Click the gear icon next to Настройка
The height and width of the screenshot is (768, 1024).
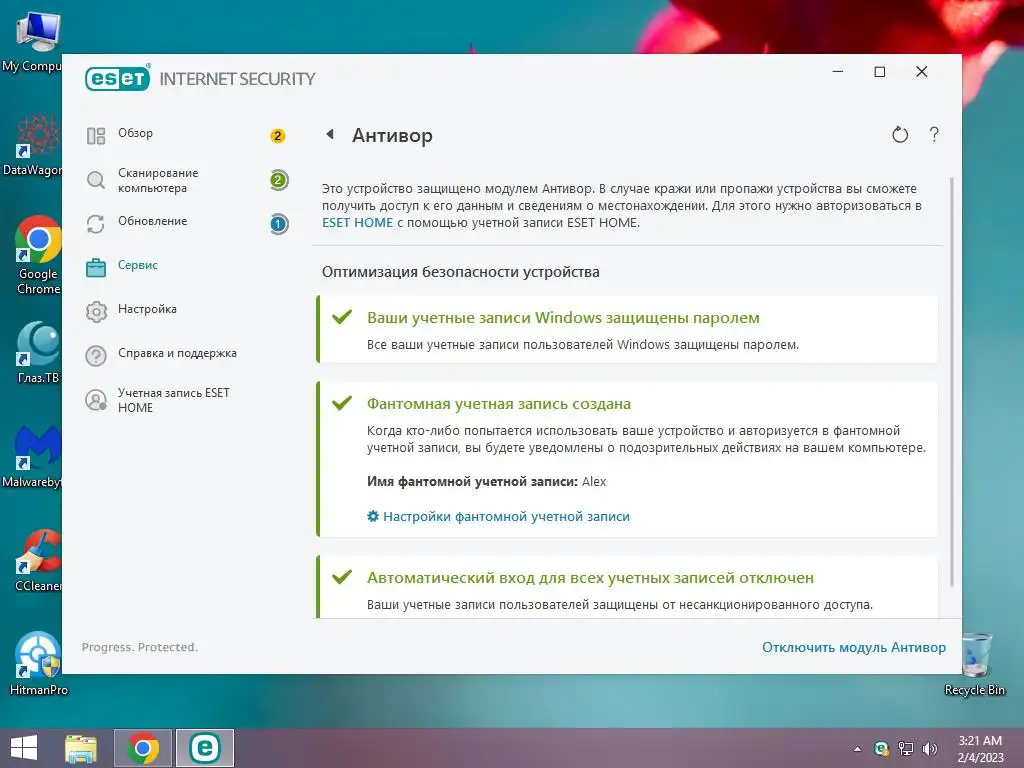96,312
